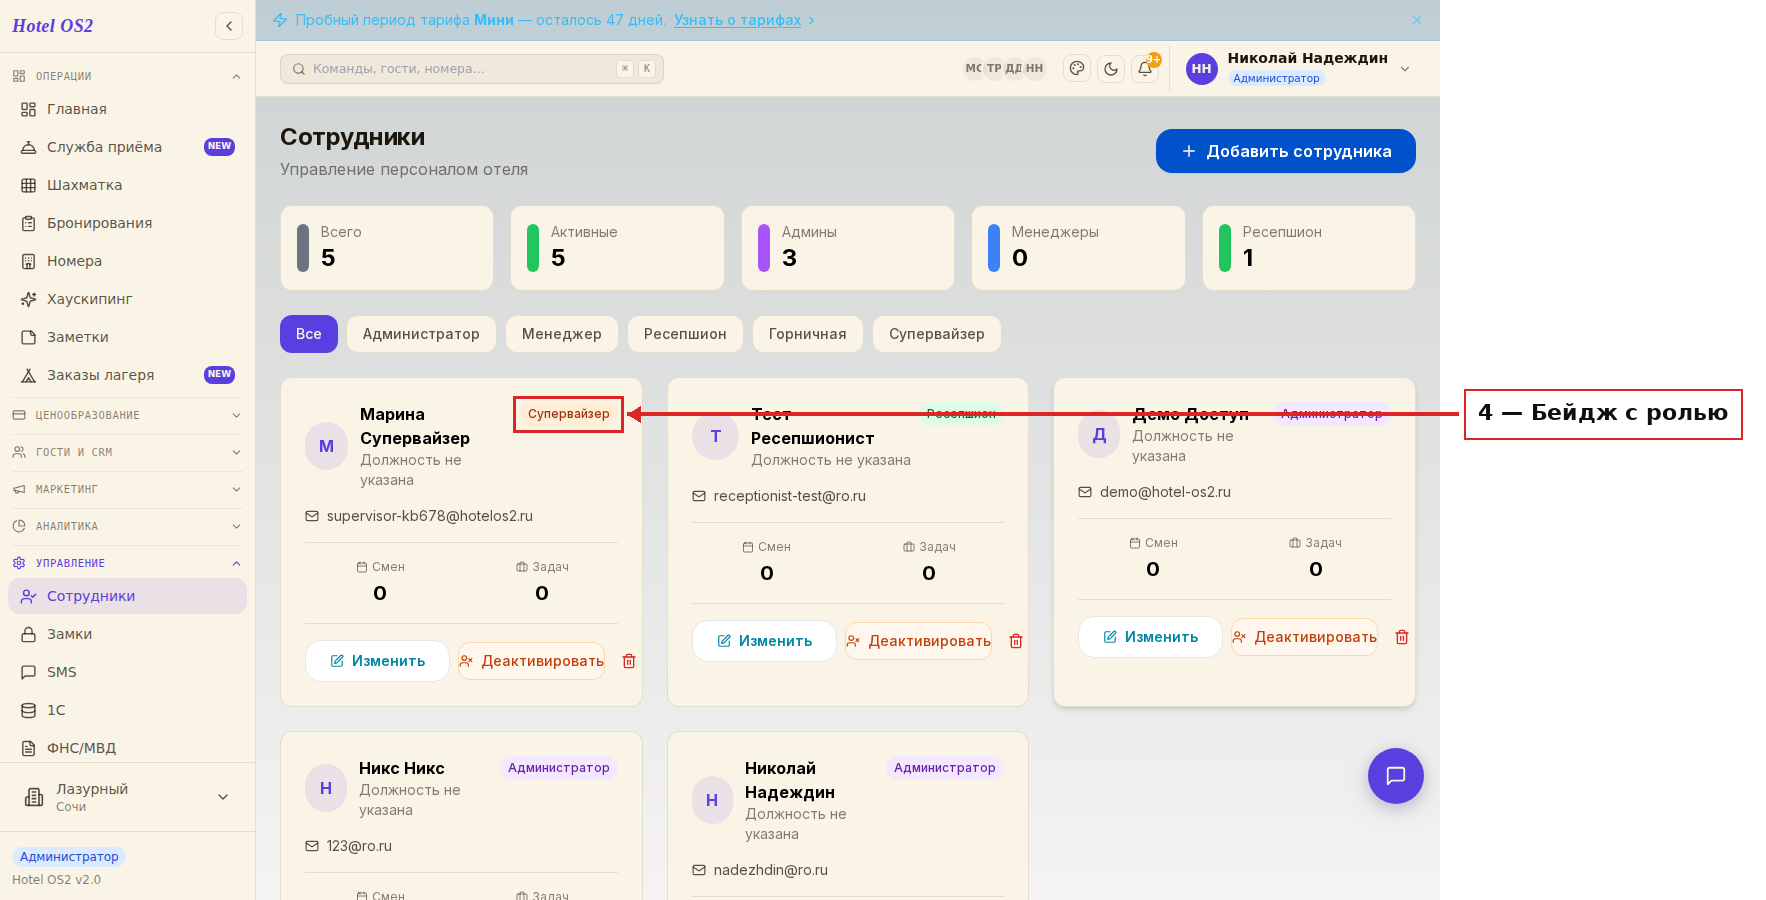Click the Администратор badge on Никс Никс card
Viewport: 1766px width, 900px height.
559,768
